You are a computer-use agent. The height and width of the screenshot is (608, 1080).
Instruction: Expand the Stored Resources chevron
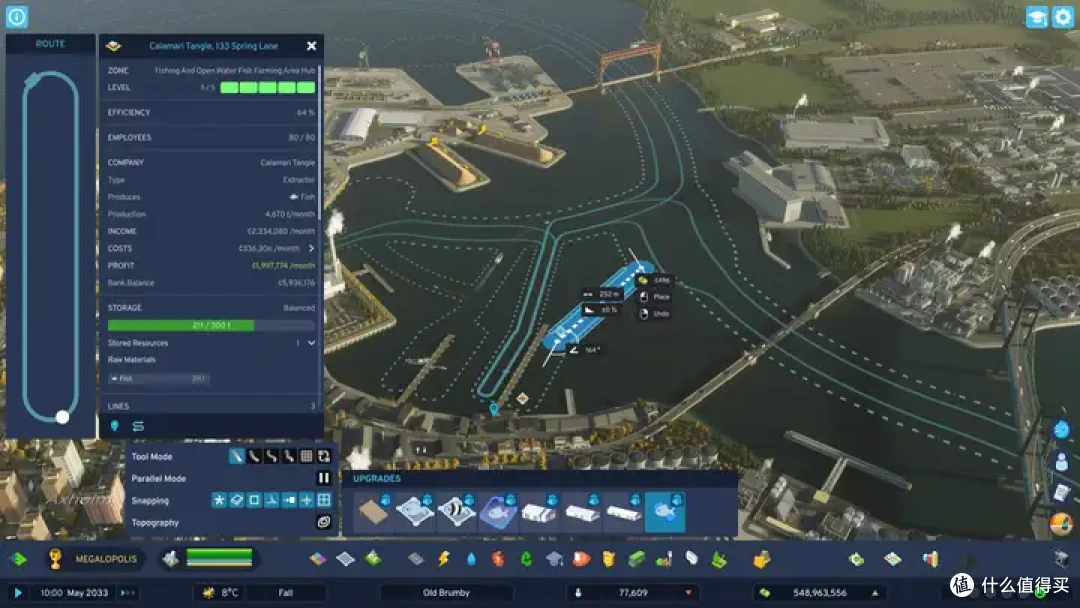tap(311, 343)
